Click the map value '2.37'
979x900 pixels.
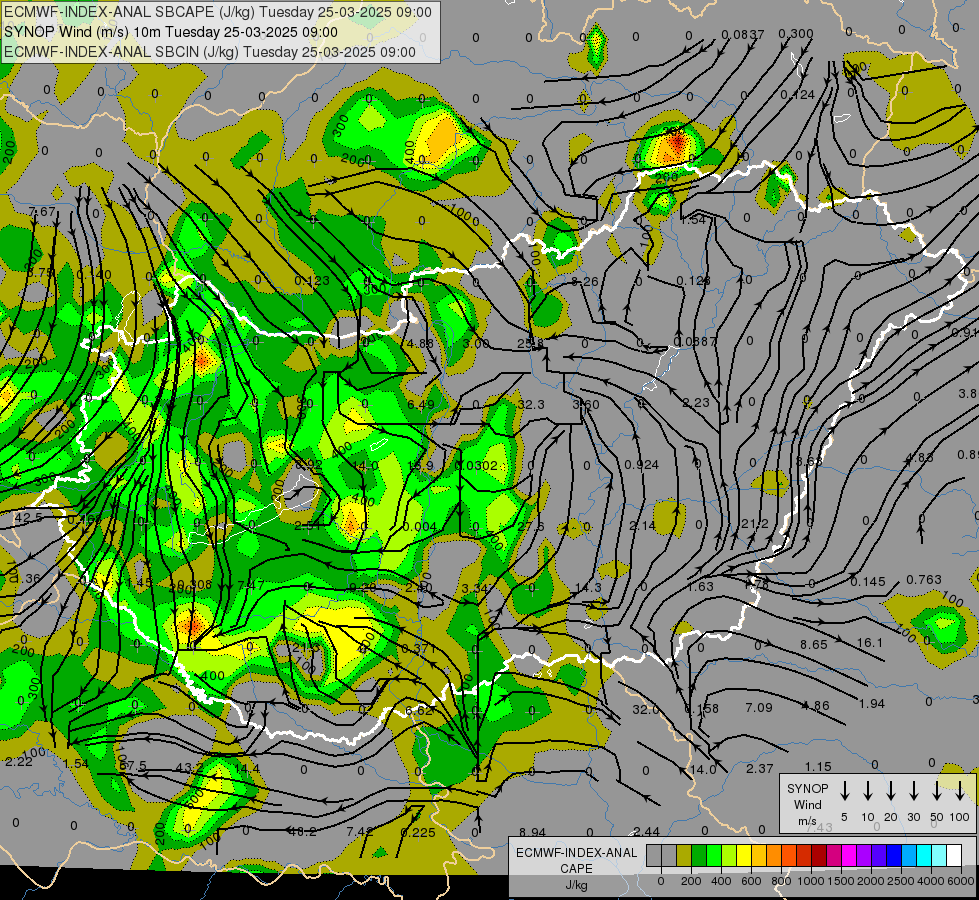point(760,769)
